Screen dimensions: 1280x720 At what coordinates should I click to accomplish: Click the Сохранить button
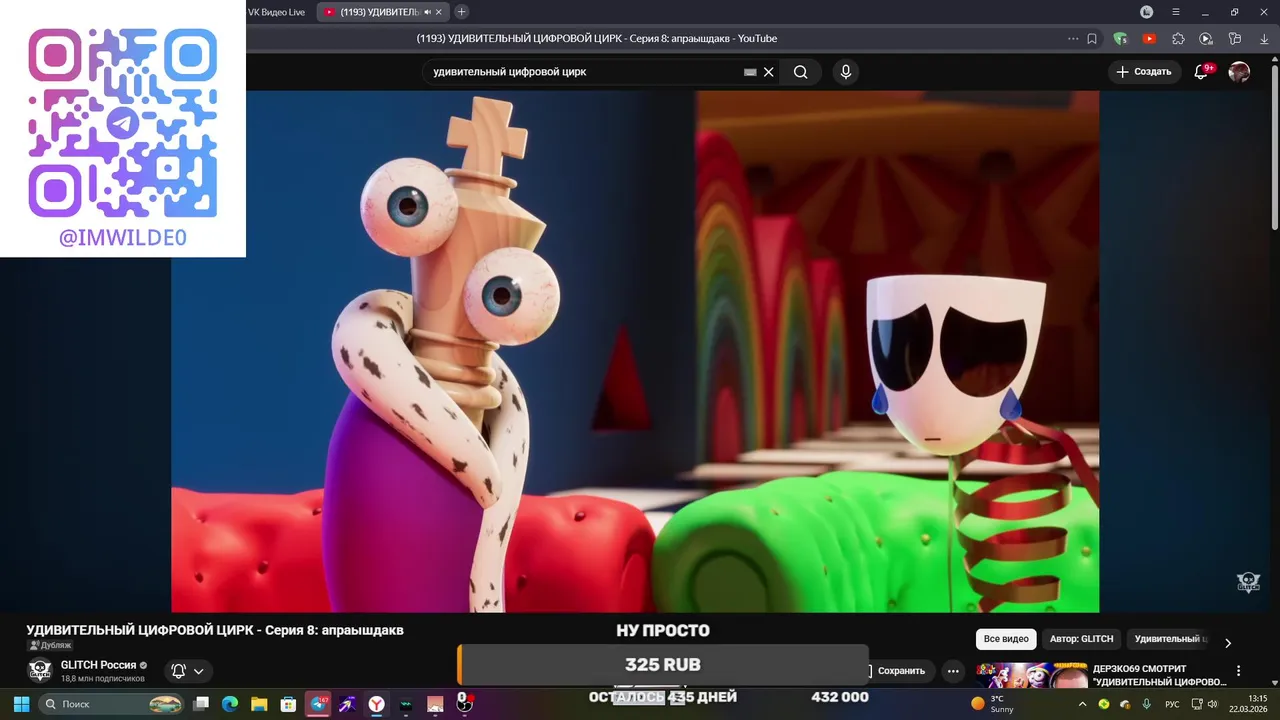point(900,671)
